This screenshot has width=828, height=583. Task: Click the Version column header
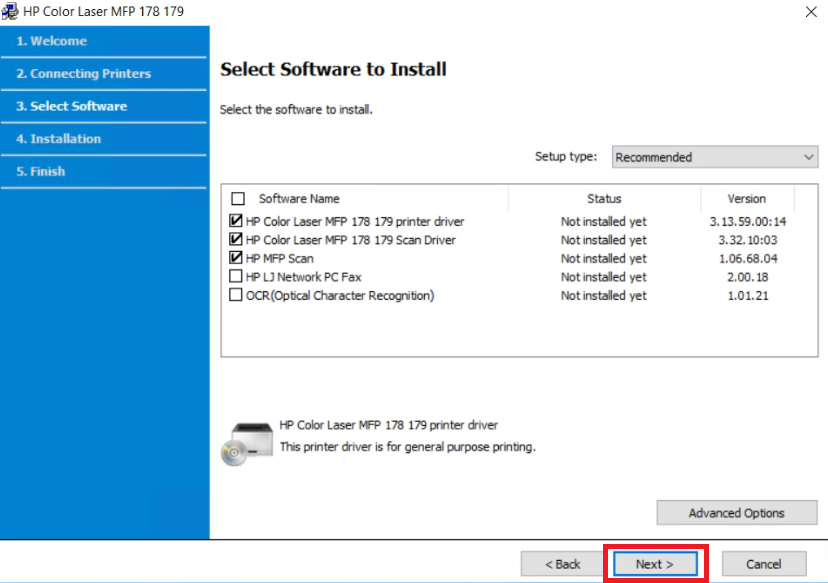(747, 199)
